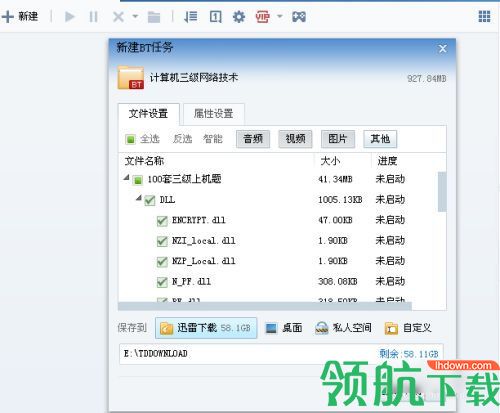Open download folder icon in toolbar
Viewport: 500px width, 413px height.
(154, 17)
